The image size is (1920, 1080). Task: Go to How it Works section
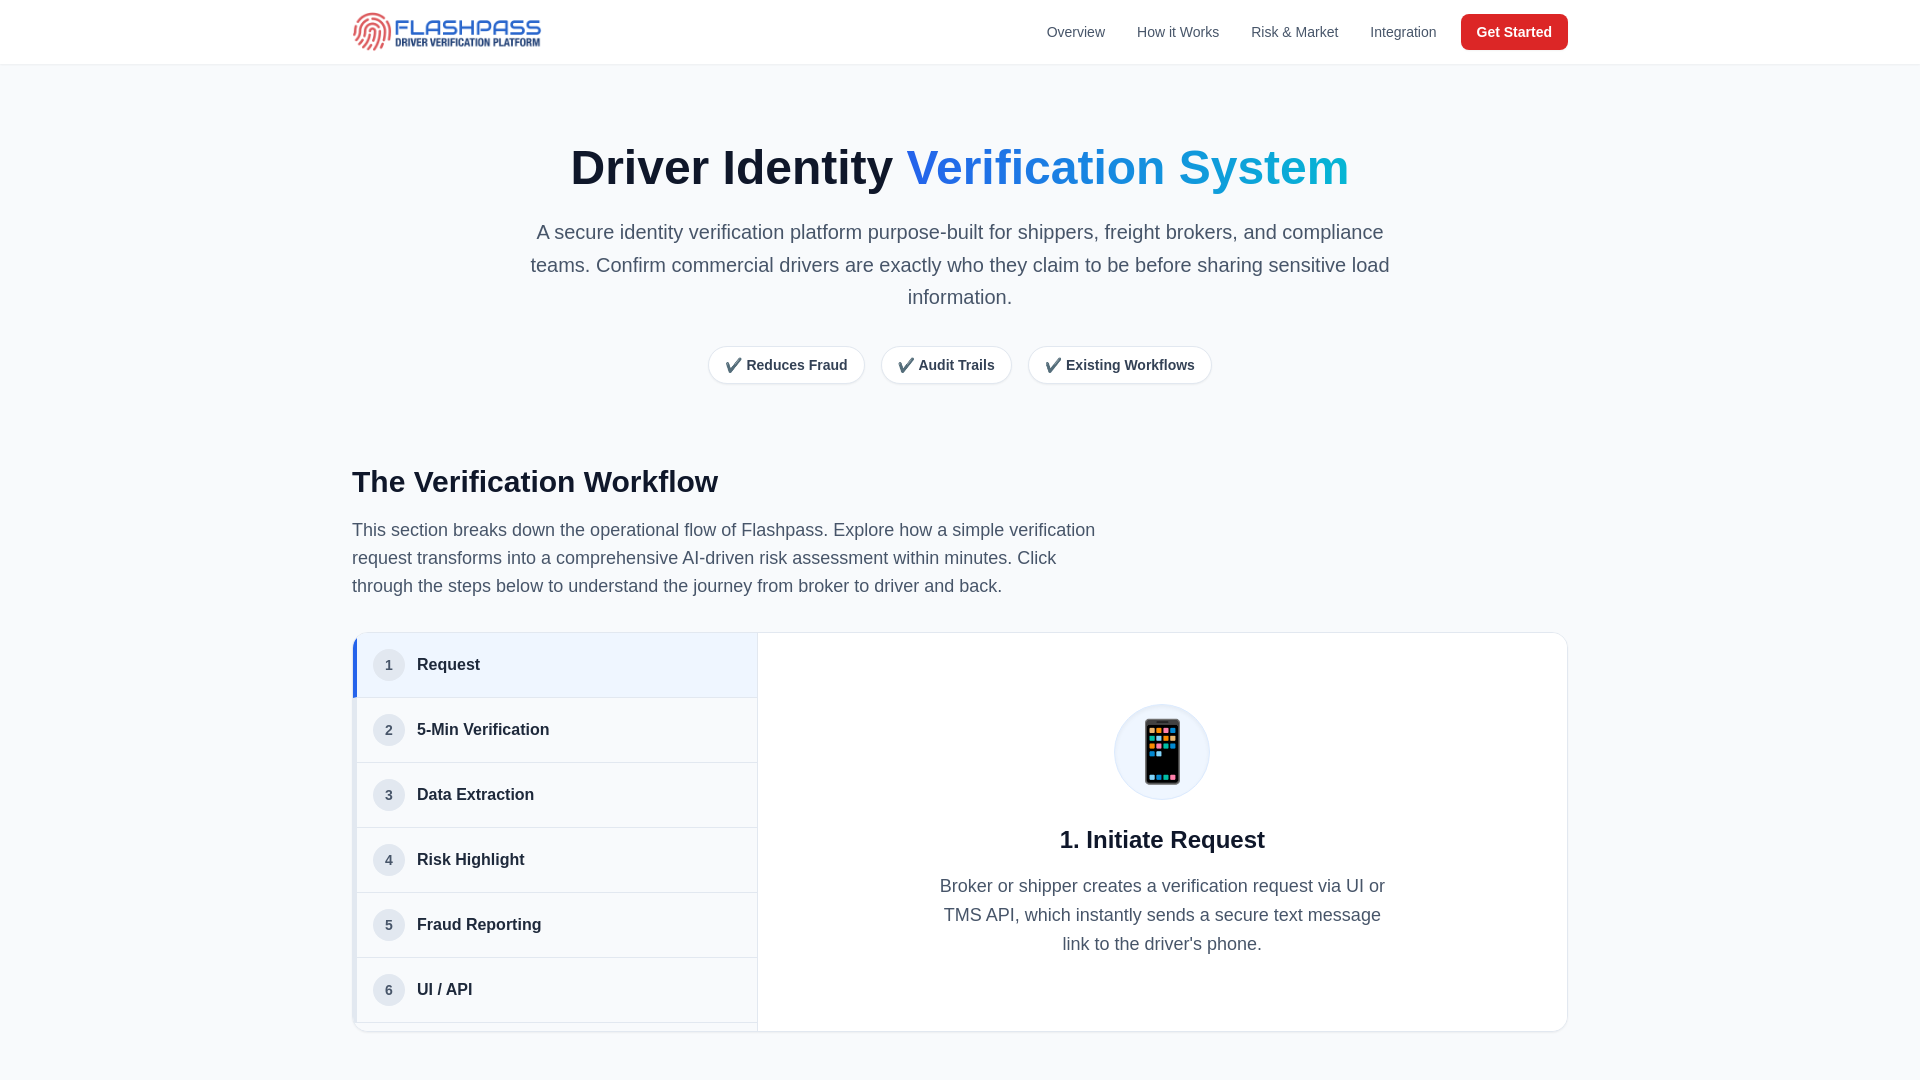click(1178, 32)
